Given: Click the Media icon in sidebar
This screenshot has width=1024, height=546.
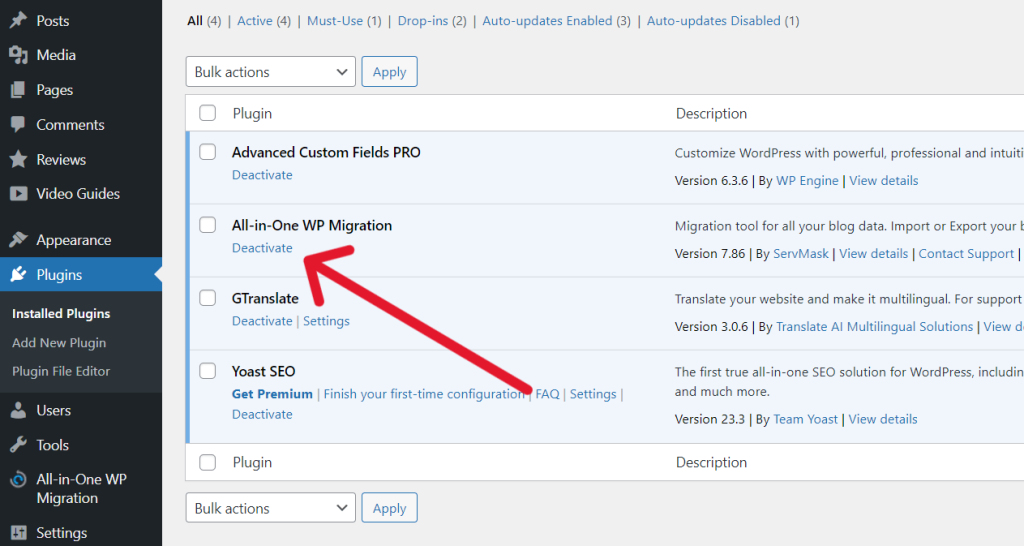Looking at the screenshot, I should [x=18, y=55].
